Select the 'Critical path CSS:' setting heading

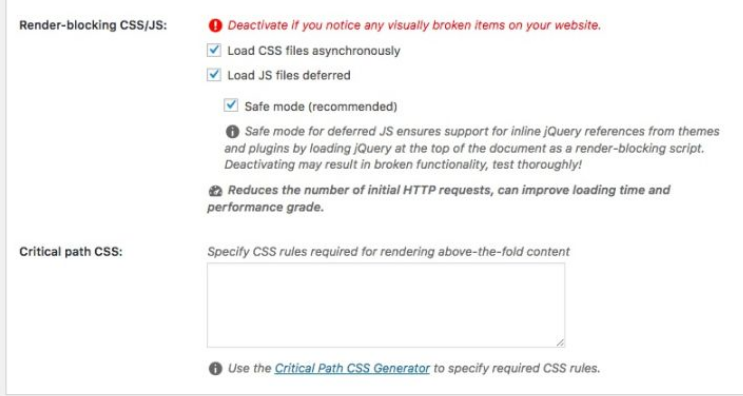coord(71,252)
